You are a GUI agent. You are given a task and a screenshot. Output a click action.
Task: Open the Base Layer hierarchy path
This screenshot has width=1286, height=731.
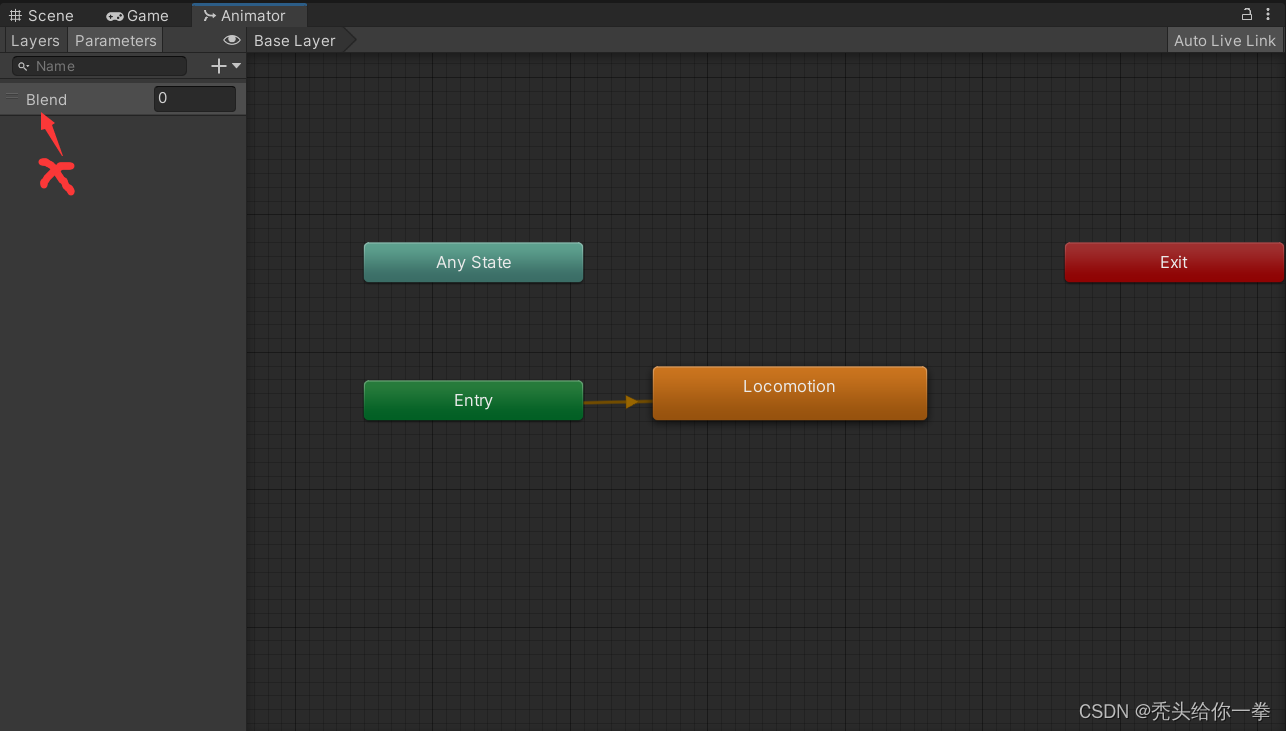pyautogui.click(x=293, y=40)
